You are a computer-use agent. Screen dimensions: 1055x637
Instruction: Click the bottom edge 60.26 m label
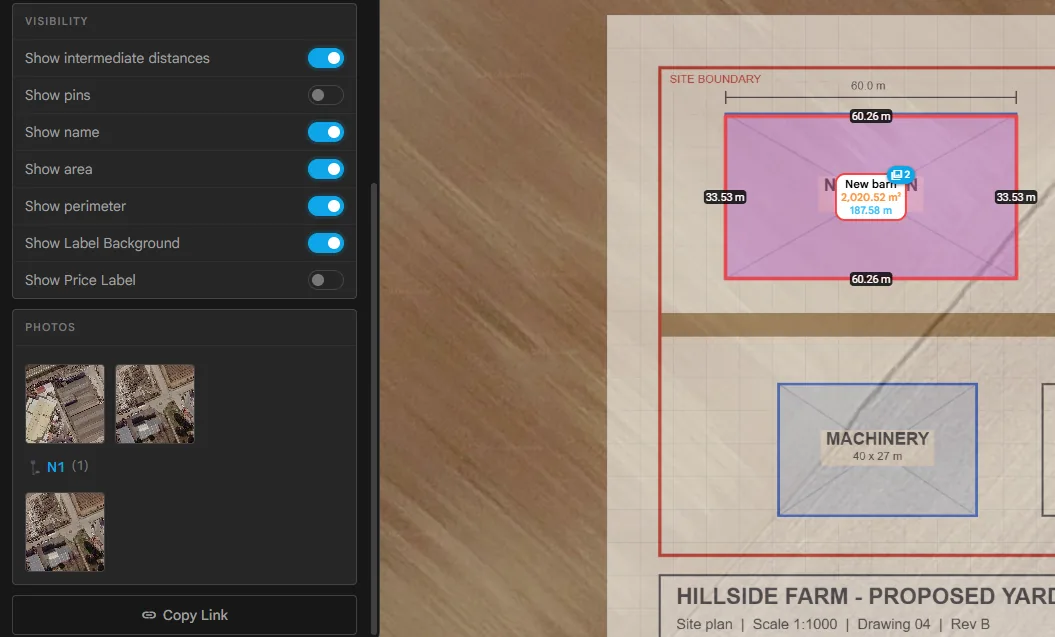click(871, 279)
